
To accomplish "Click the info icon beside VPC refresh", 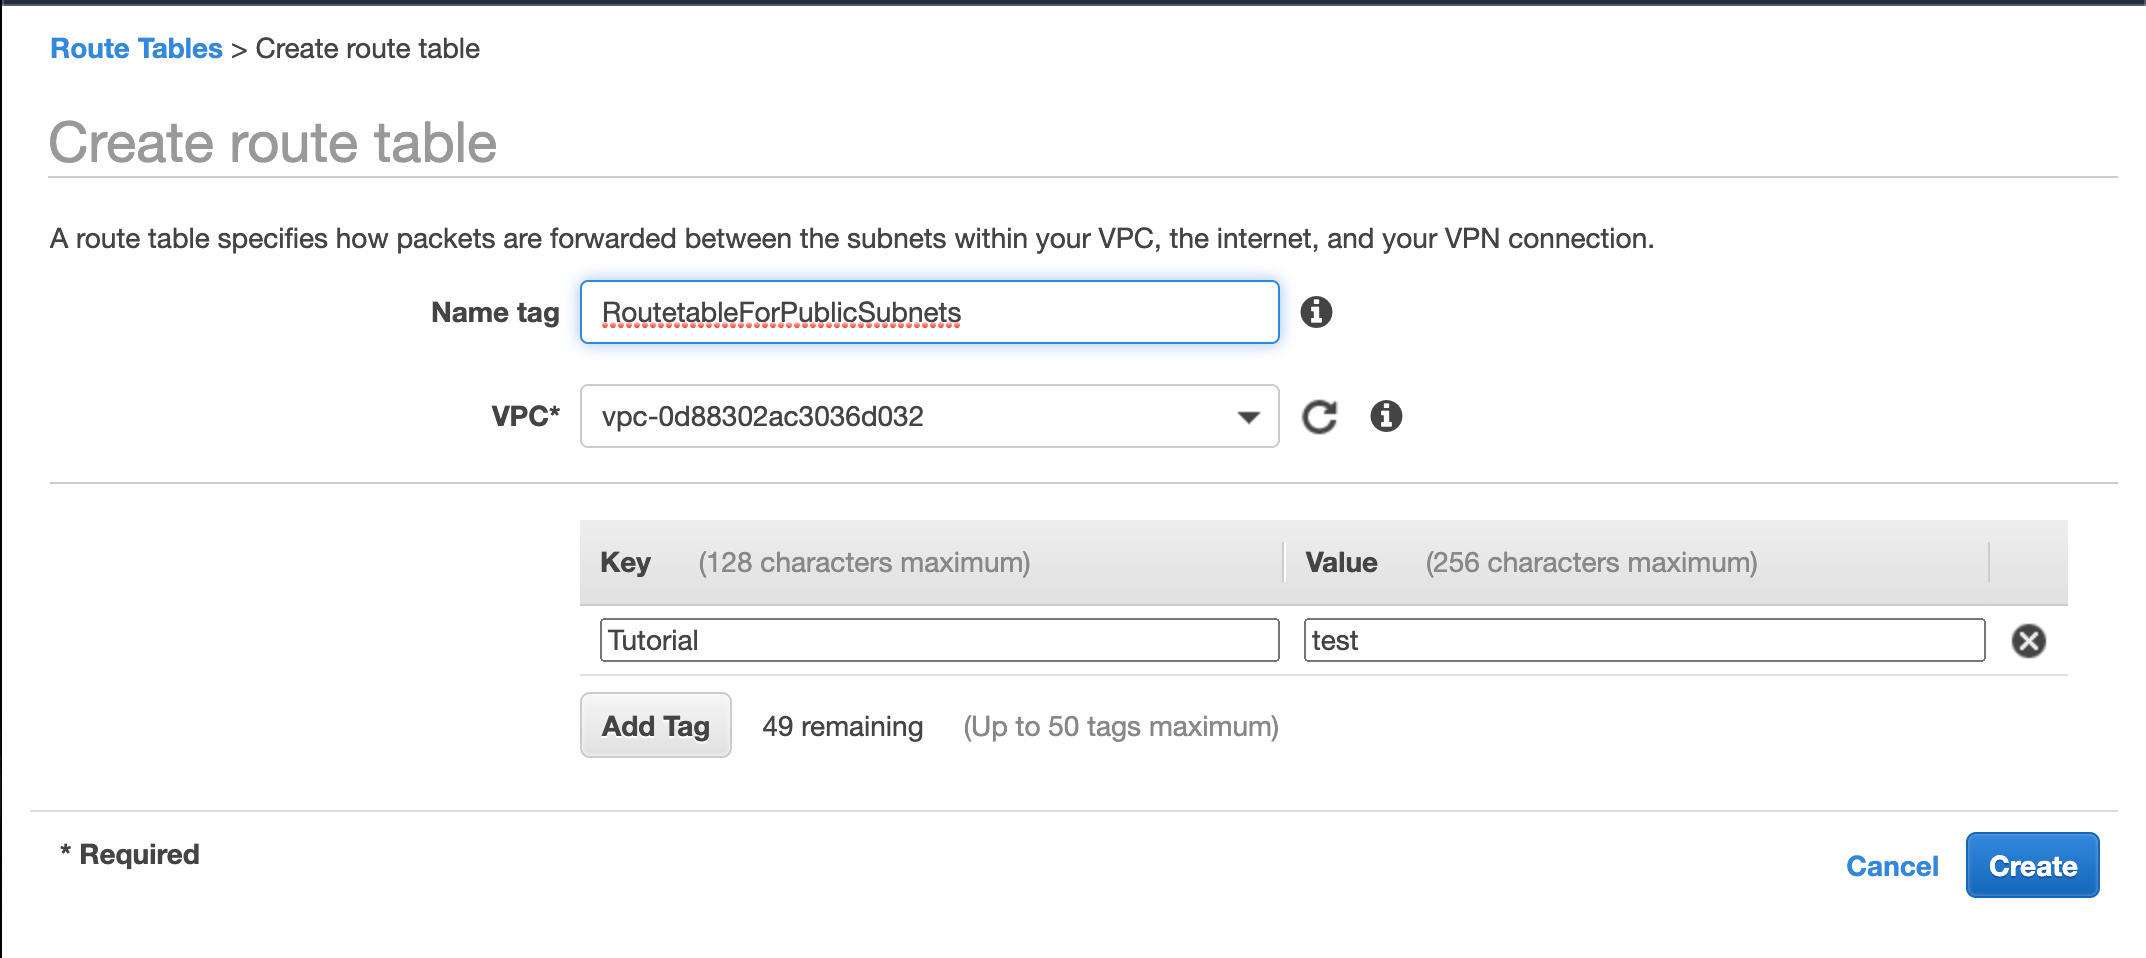I will tap(1386, 416).
